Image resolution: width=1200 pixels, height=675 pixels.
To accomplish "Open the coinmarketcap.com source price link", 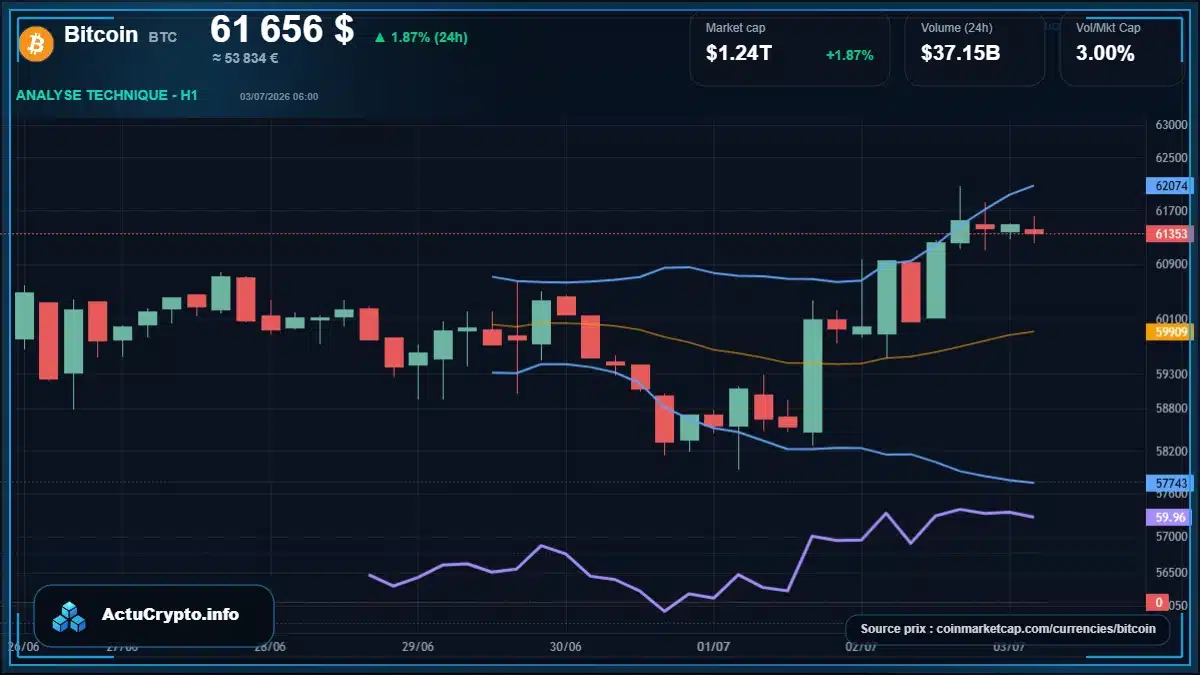I will (x=1007, y=629).
